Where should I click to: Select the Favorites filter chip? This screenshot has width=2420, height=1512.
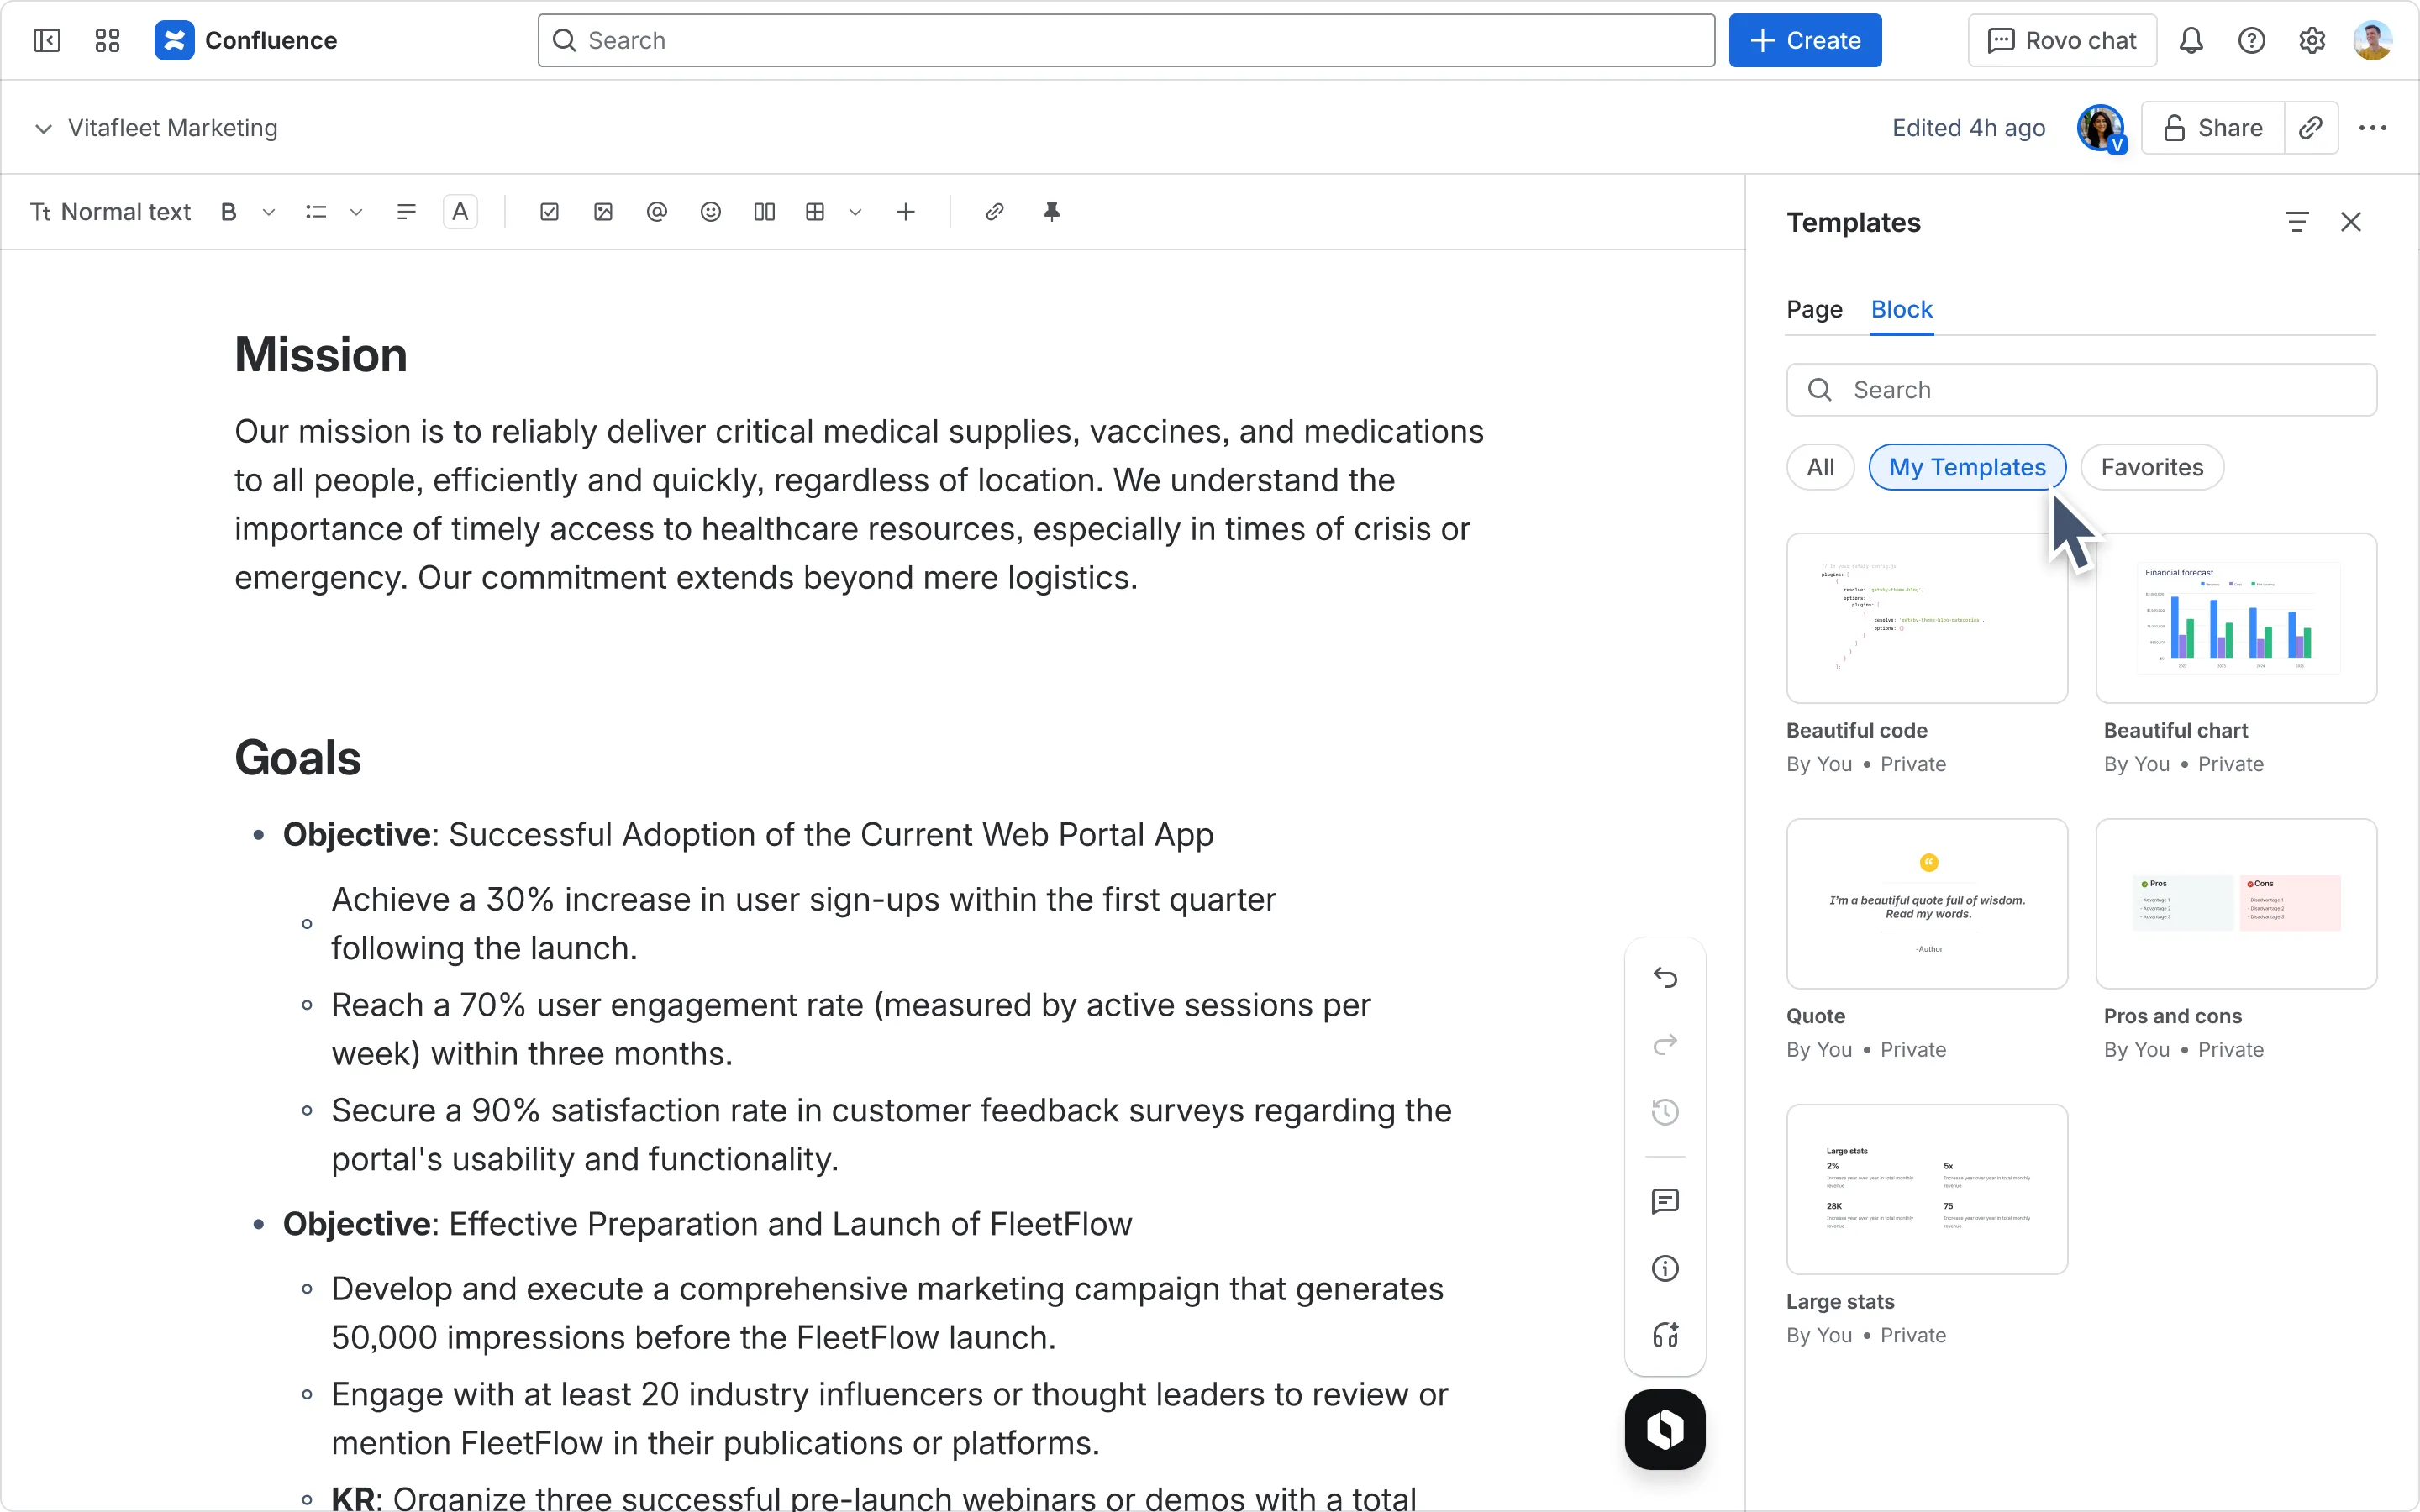(x=2152, y=467)
